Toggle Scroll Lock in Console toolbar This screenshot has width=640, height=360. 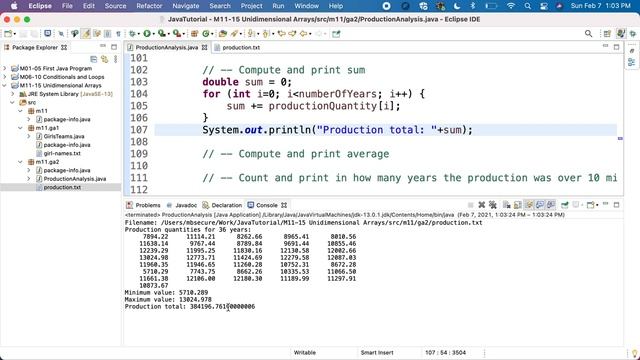(x=518, y=205)
